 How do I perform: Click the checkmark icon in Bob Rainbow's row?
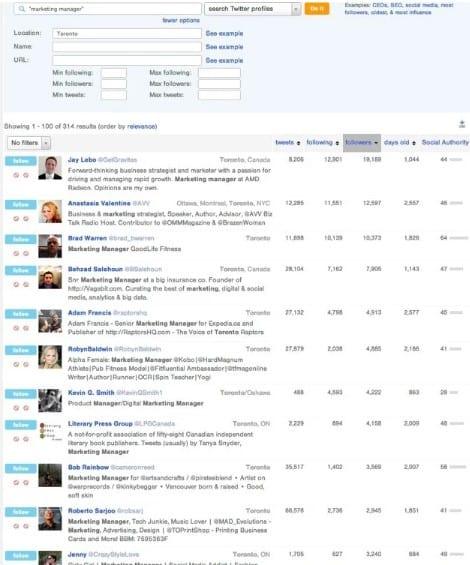(x=16, y=483)
